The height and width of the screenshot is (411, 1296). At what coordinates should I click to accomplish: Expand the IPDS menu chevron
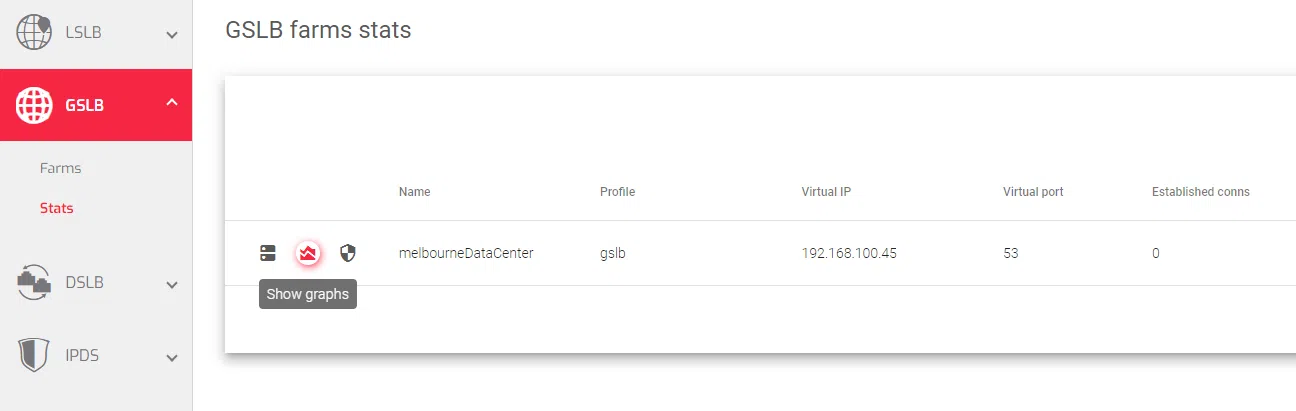(172, 357)
